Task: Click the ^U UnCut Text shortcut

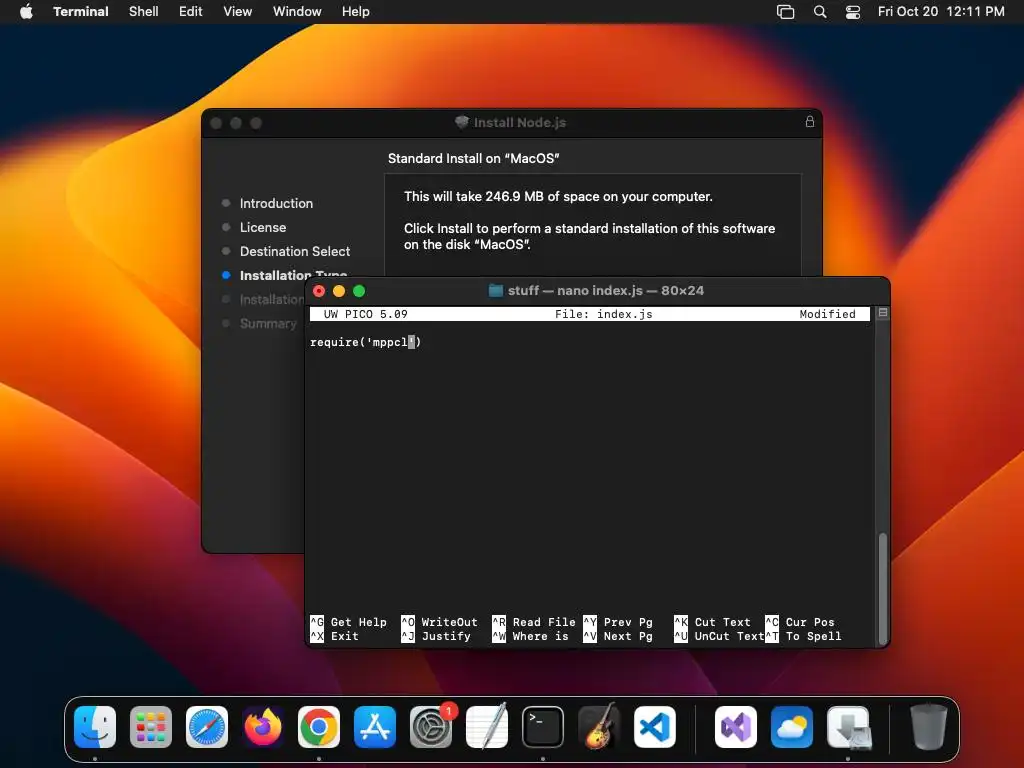Action: point(719,636)
